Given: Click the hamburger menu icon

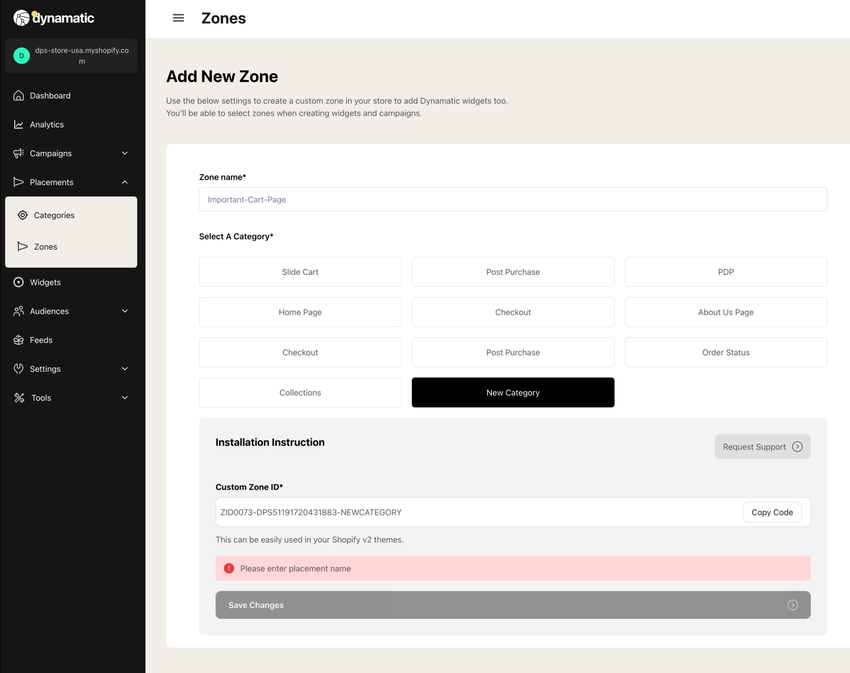Looking at the screenshot, I should 178,18.
